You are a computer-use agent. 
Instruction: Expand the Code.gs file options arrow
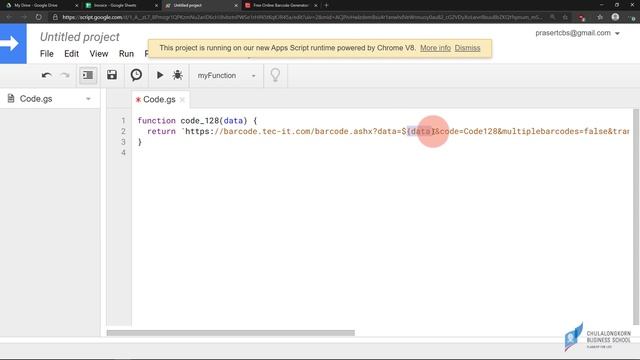[x=88, y=99]
